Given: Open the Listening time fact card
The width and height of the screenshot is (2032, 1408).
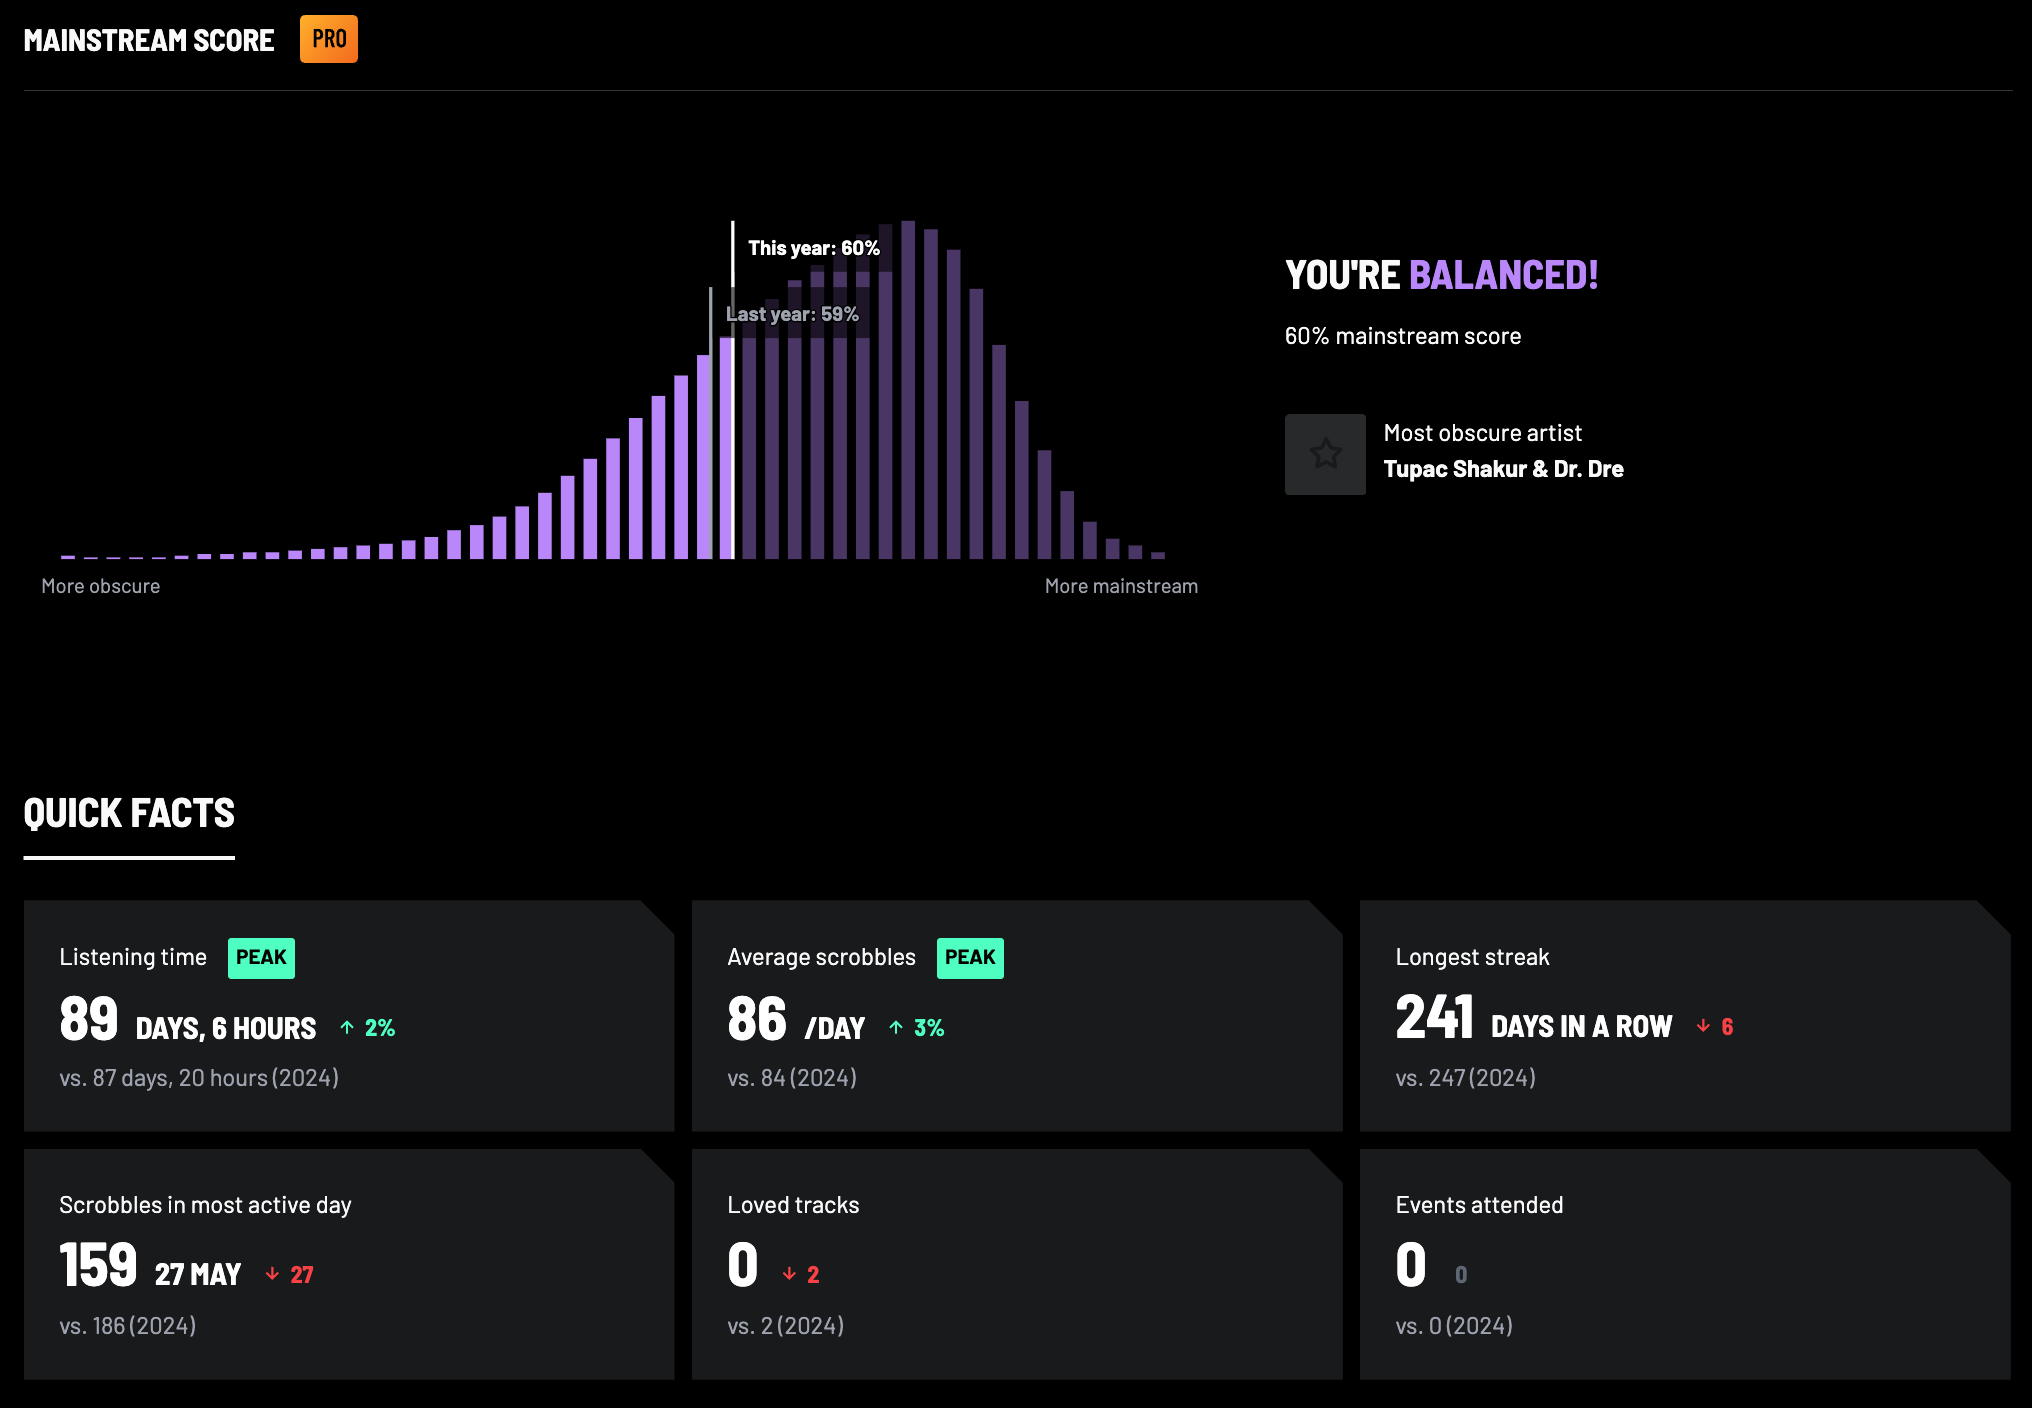Looking at the screenshot, I should pos(348,1015).
